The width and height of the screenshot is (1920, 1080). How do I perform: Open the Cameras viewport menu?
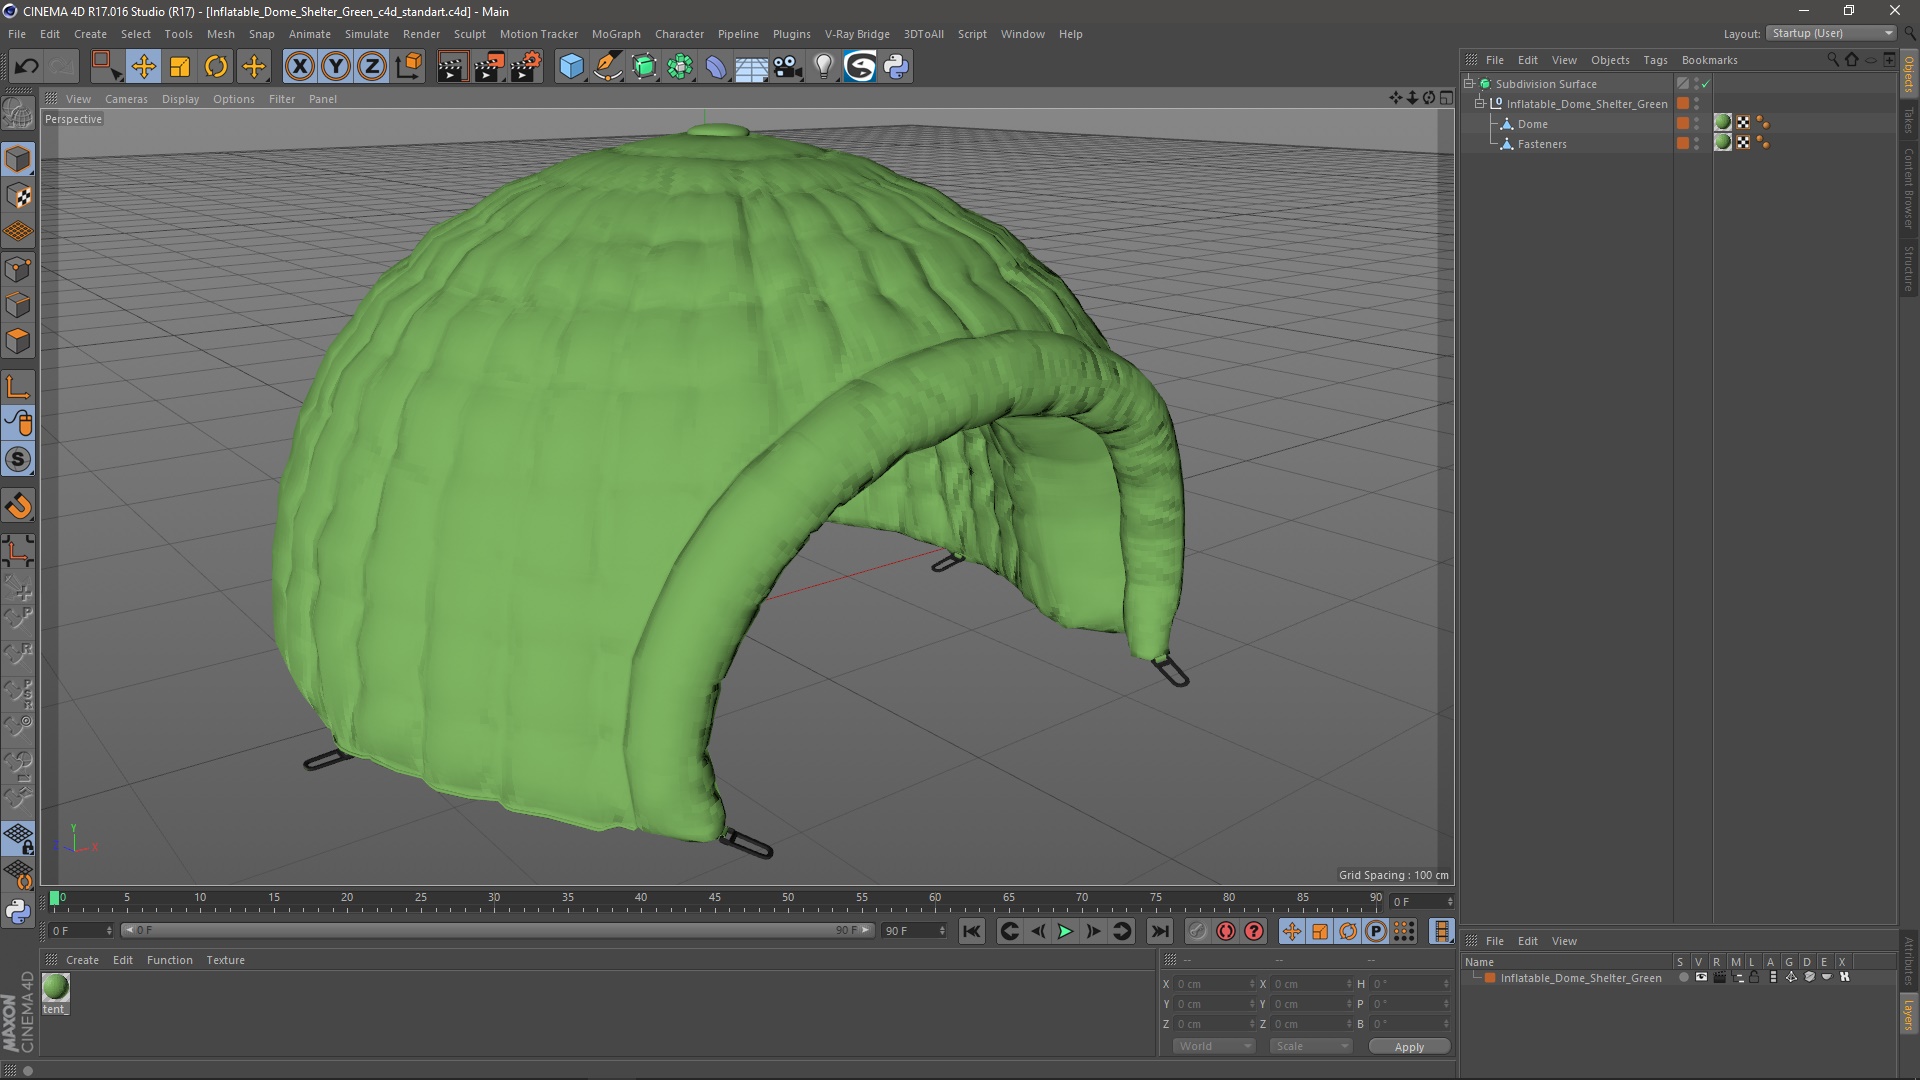pyautogui.click(x=126, y=99)
